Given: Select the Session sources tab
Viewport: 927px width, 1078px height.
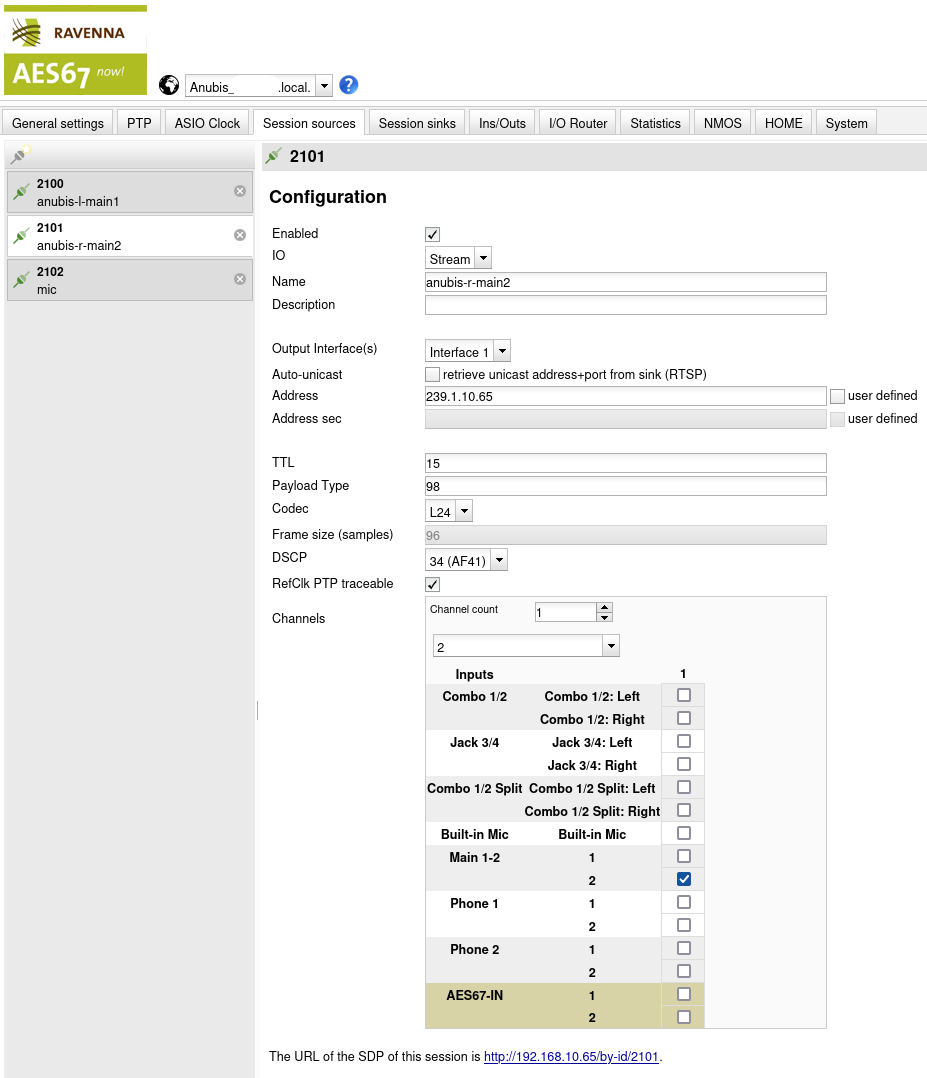Looking at the screenshot, I should click(309, 123).
